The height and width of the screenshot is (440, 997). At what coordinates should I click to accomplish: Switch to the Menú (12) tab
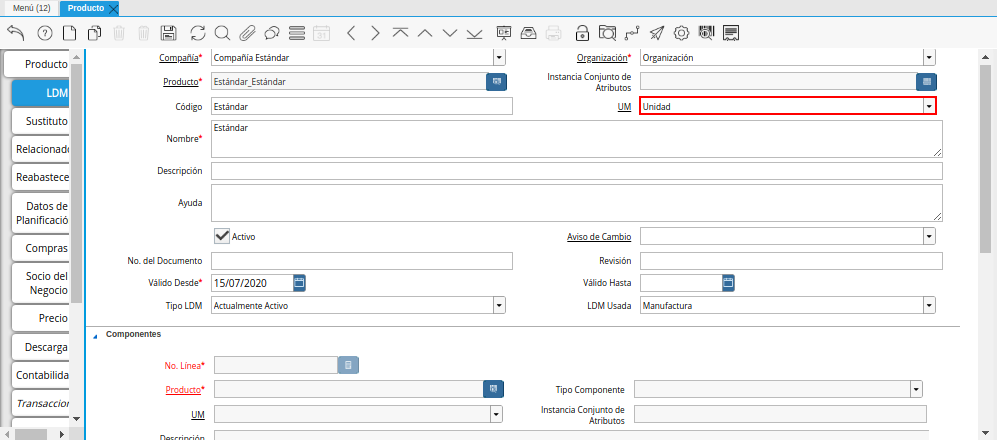tap(30, 8)
